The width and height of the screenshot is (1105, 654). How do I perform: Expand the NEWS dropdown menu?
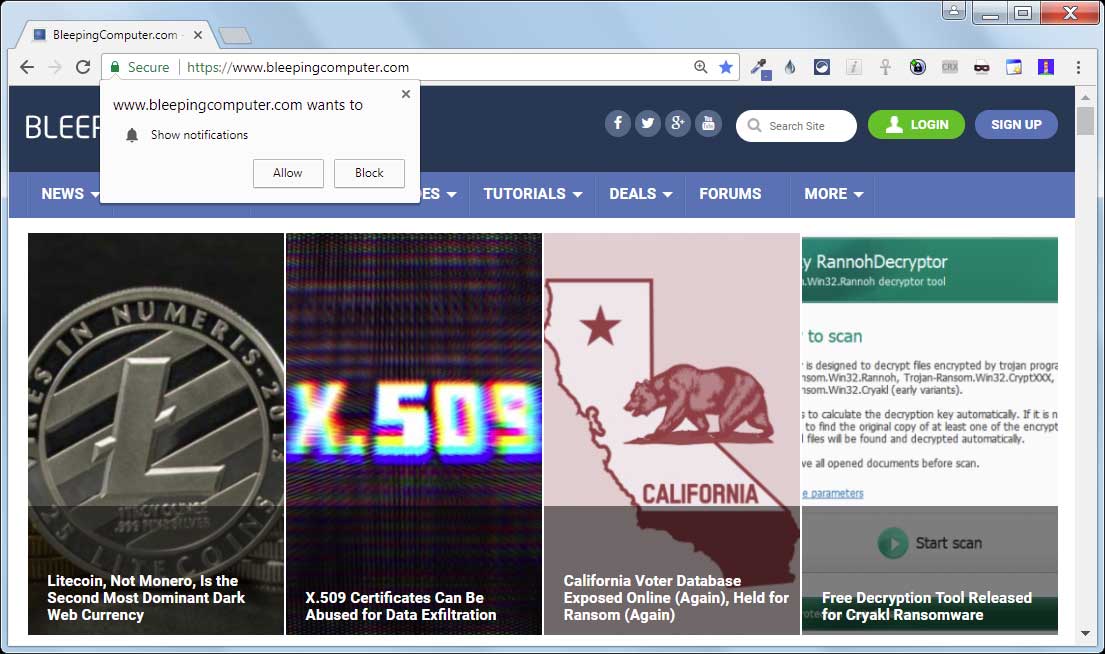click(70, 194)
